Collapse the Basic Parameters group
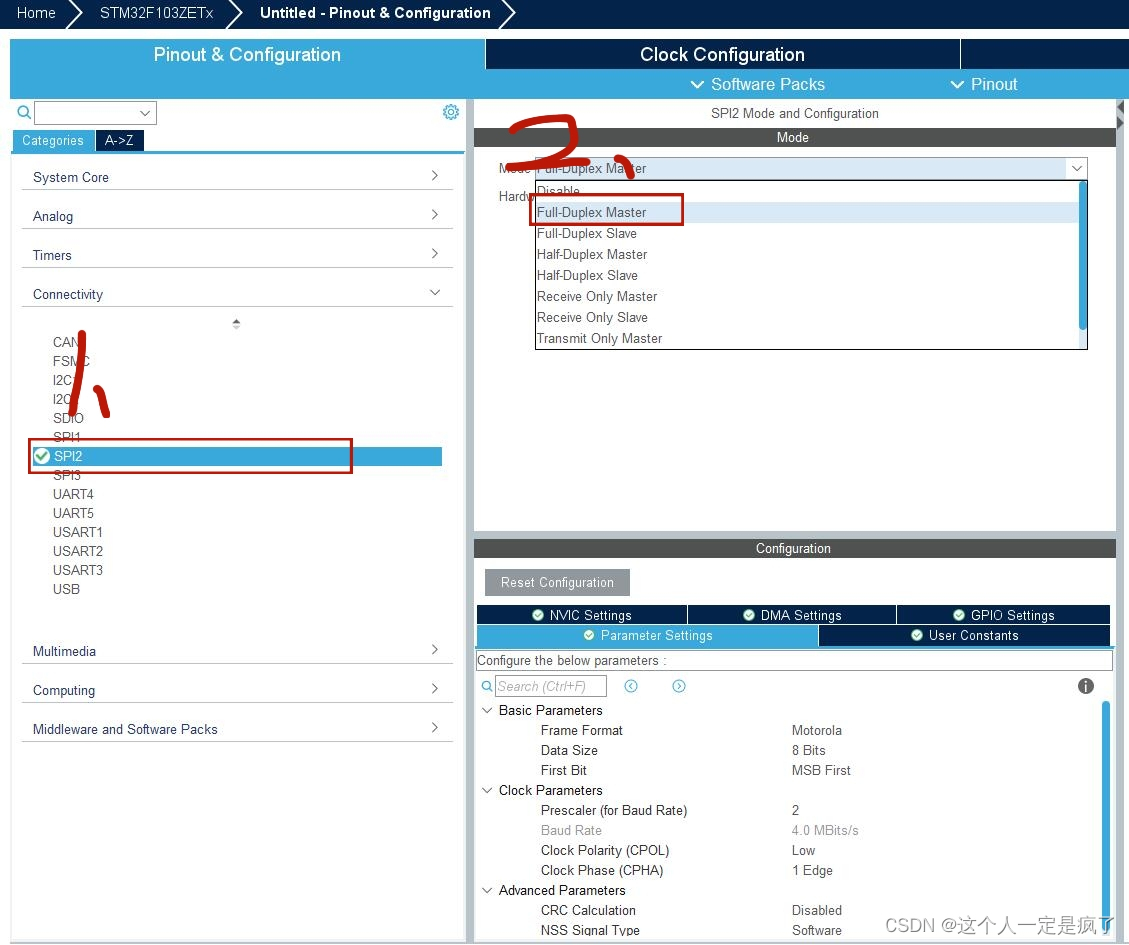The height and width of the screenshot is (945, 1129). [487, 710]
